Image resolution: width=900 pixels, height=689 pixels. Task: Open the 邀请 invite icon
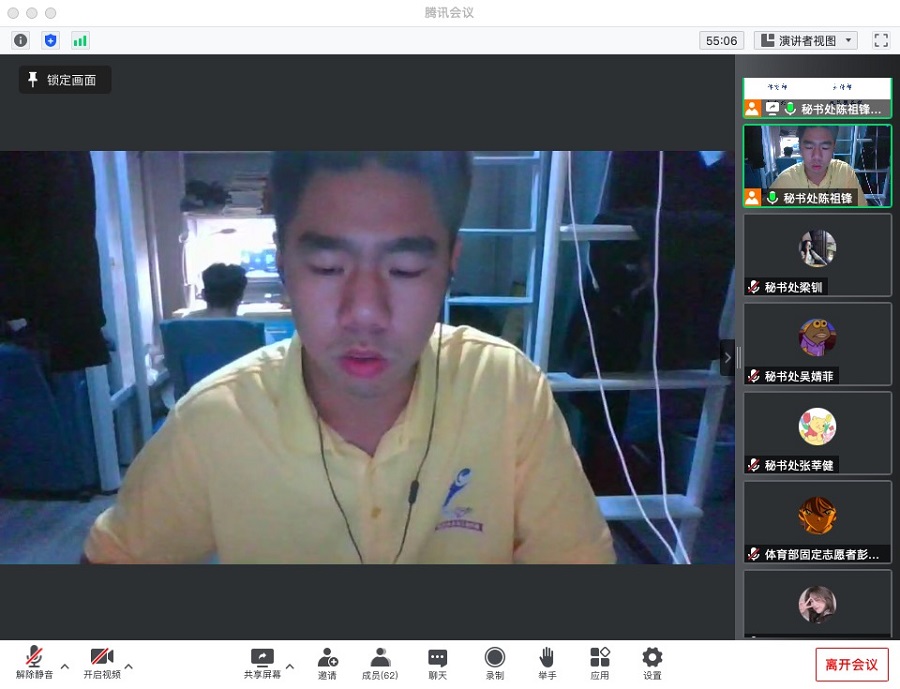click(x=327, y=662)
